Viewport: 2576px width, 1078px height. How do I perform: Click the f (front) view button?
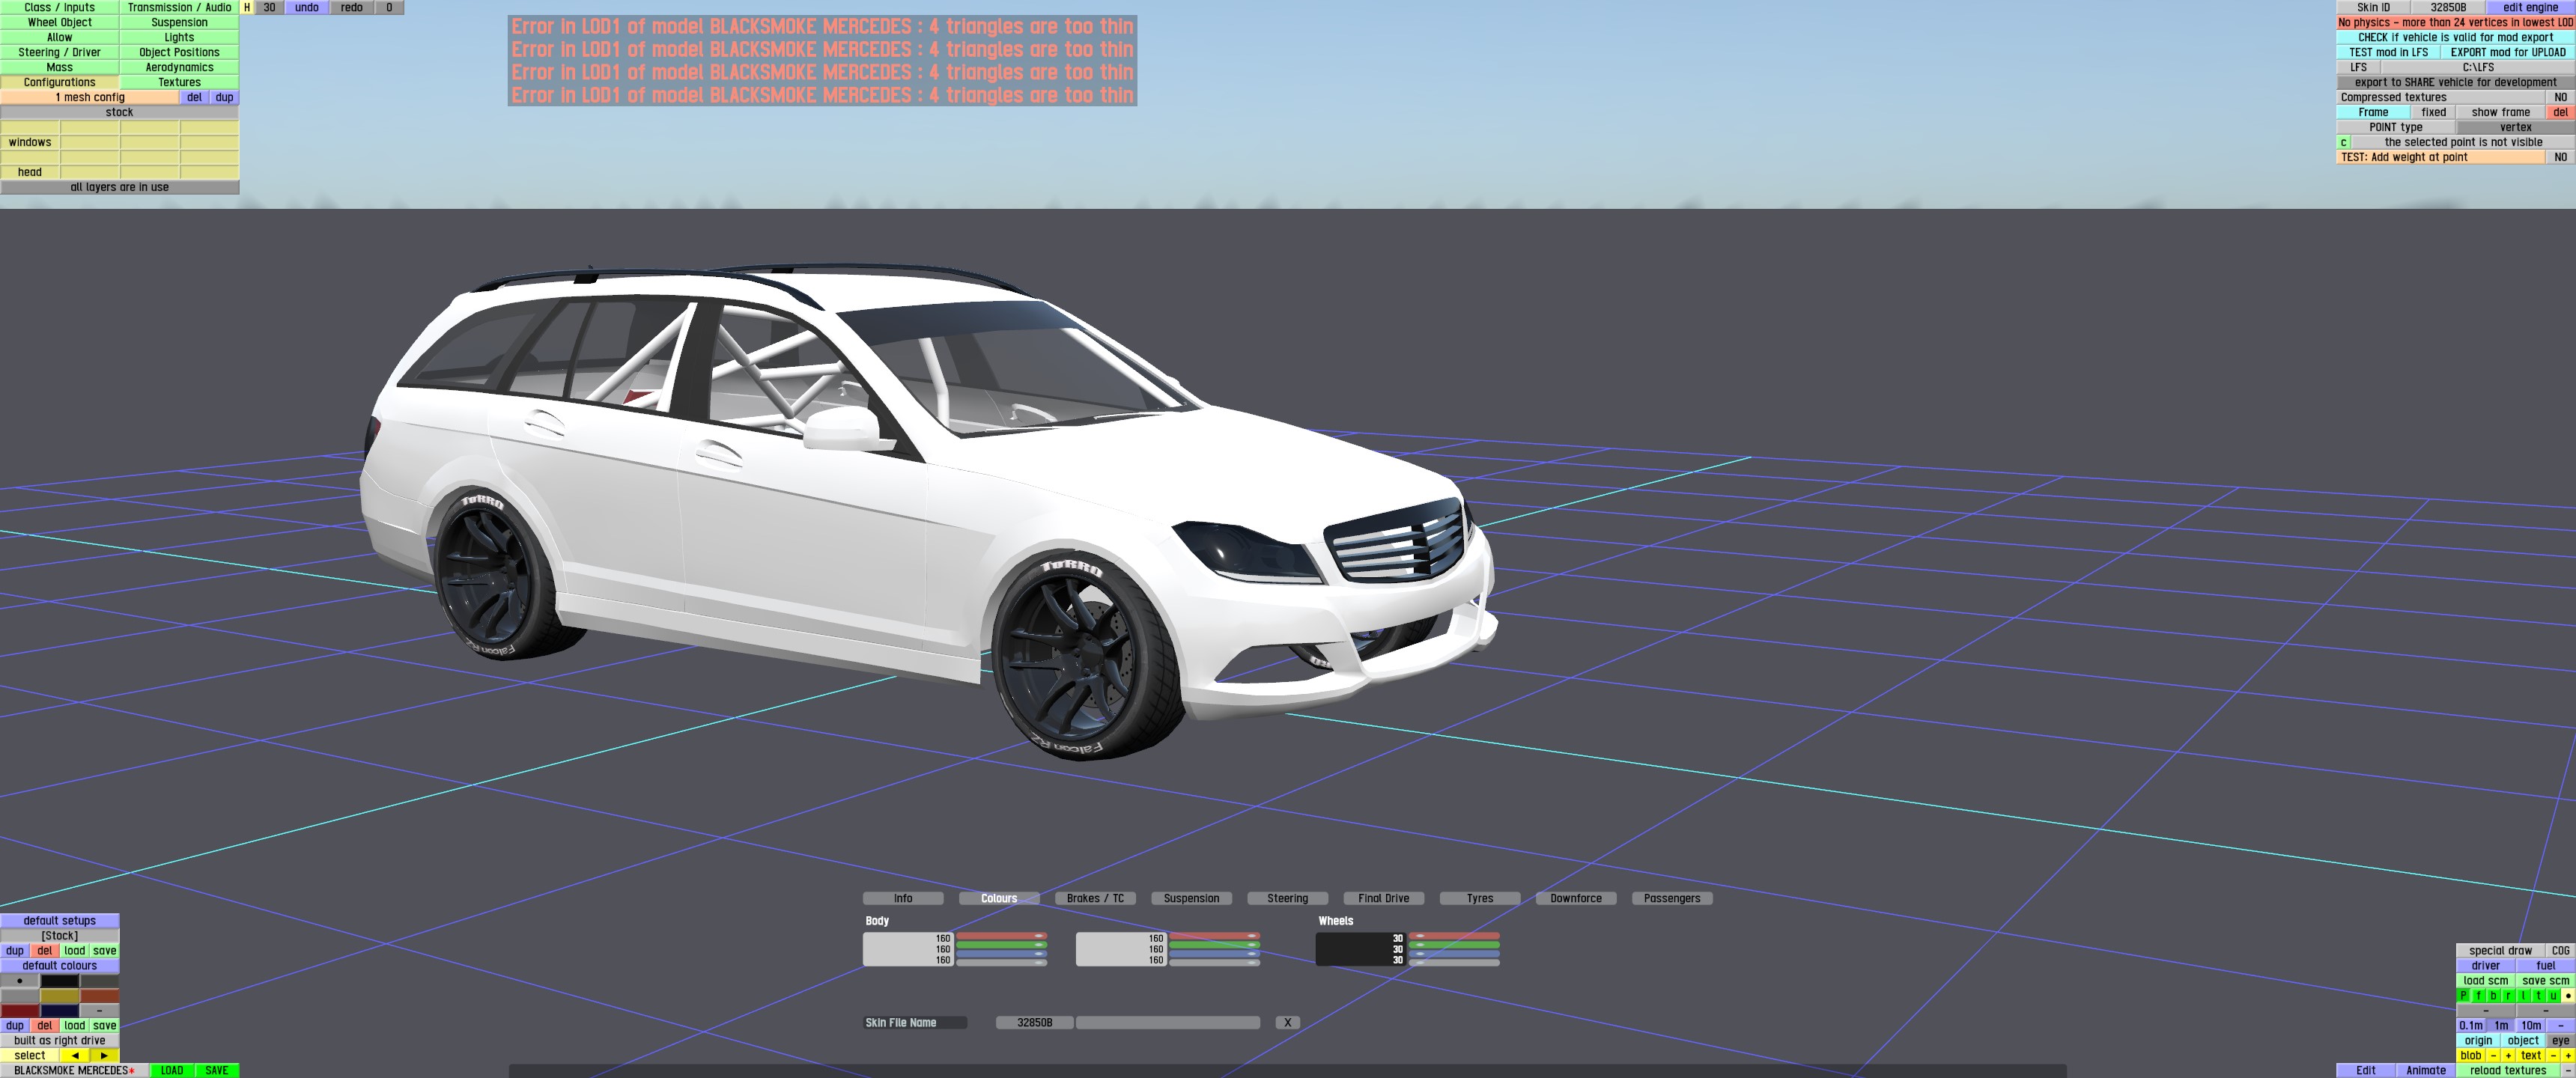[2479, 995]
